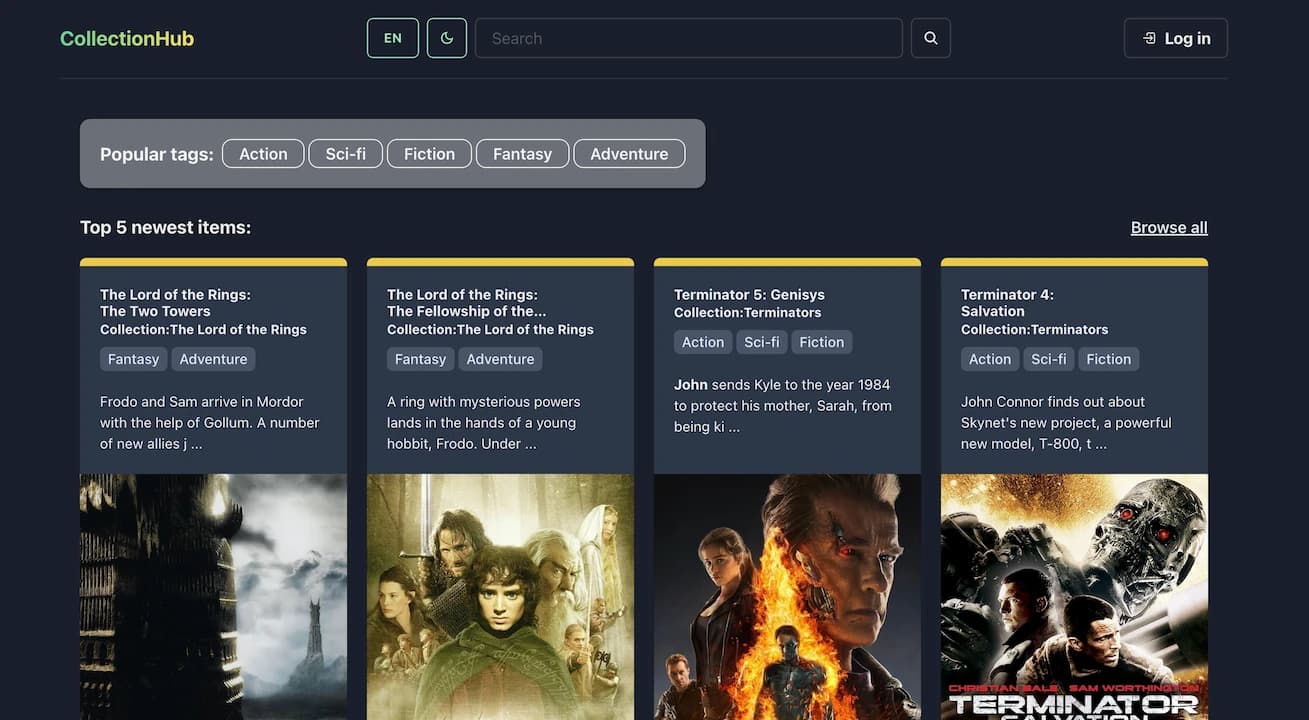Viewport: 1309px width, 720px height.
Task: Focus the Search input field
Action: click(x=689, y=38)
